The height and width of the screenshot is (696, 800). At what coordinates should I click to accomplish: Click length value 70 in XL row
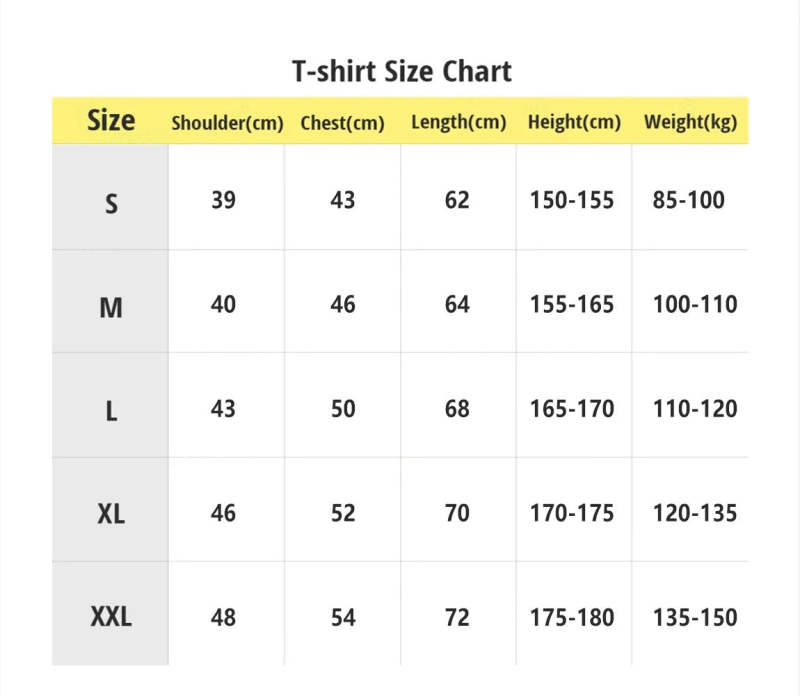click(x=457, y=513)
